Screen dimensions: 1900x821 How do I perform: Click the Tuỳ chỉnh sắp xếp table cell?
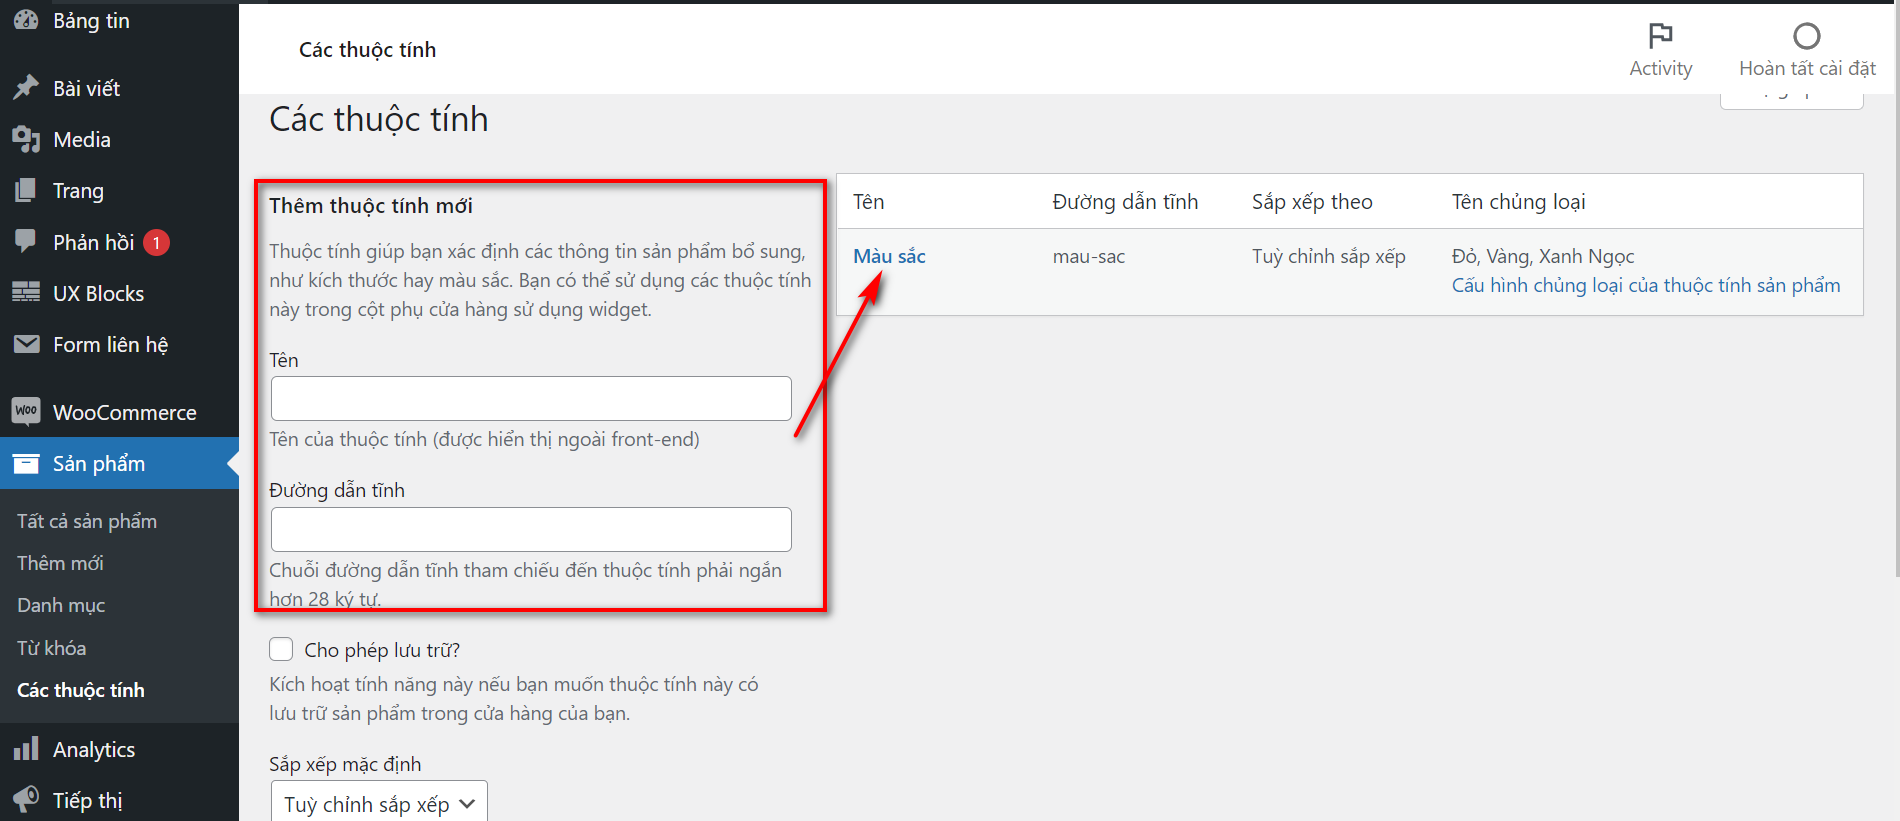click(x=1329, y=256)
